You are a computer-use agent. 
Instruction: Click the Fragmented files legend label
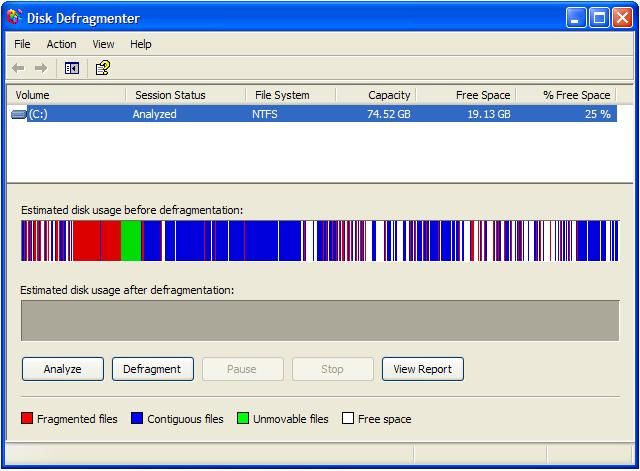(77, 419)
